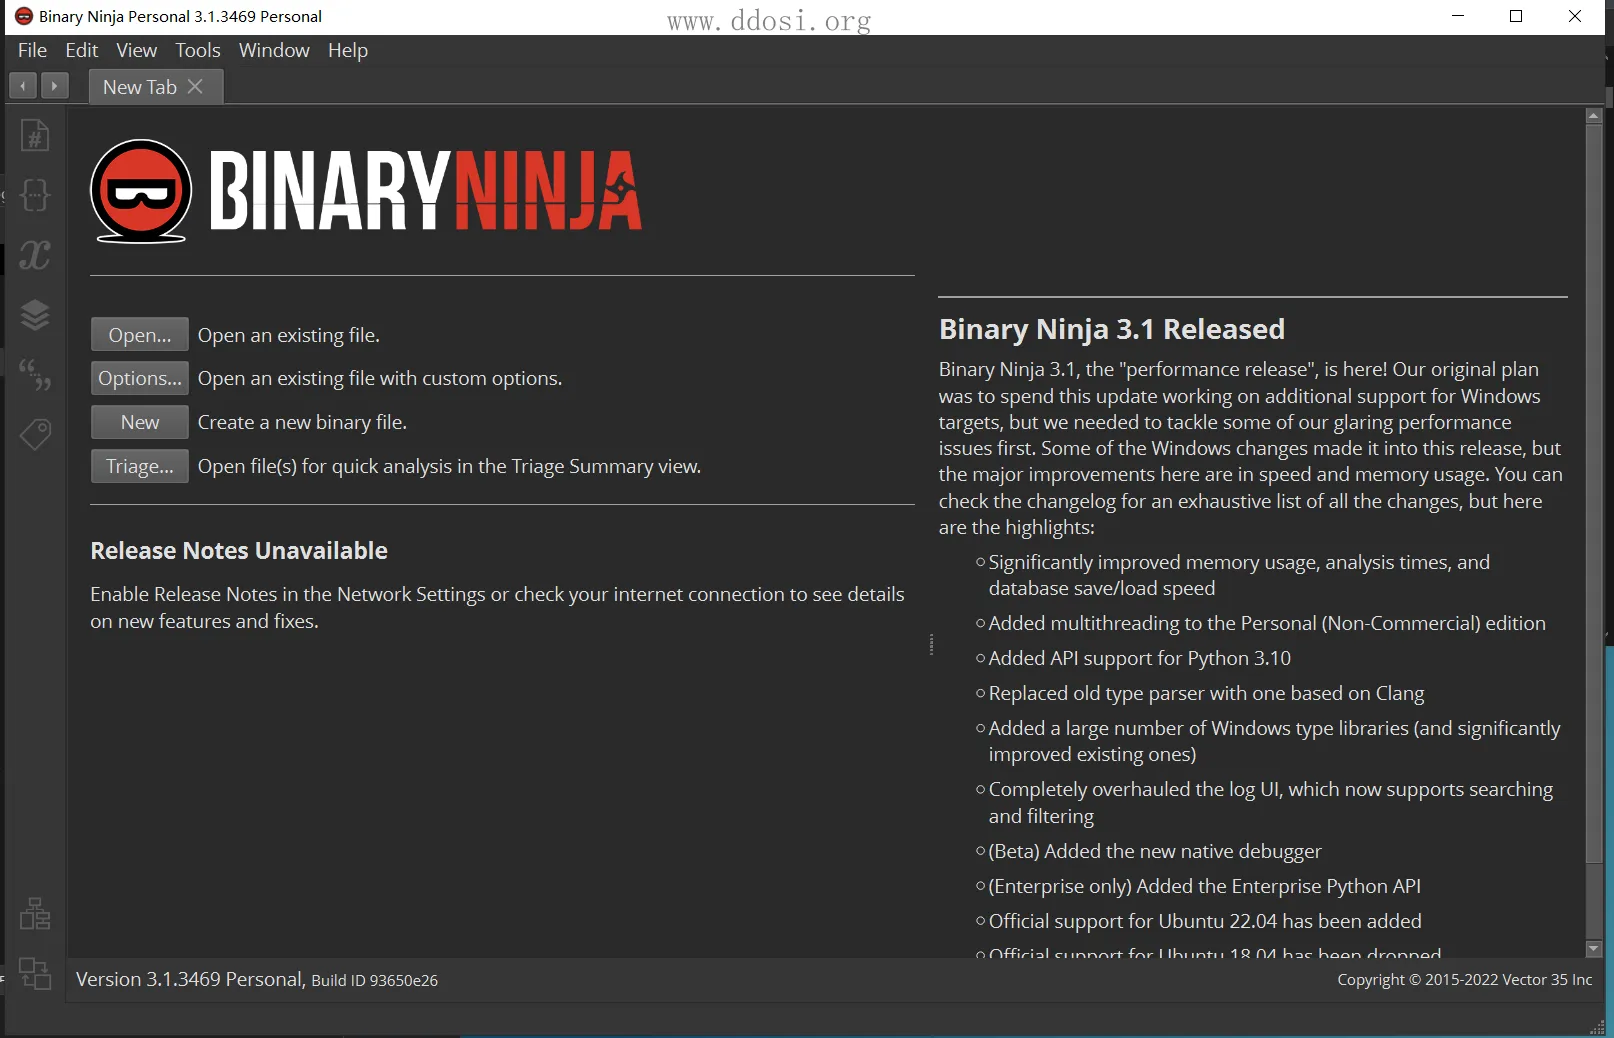1614x1038 pixels.
Task: Click the Binary Ninja 3.1 Released heading
Action: (1111, 329)
